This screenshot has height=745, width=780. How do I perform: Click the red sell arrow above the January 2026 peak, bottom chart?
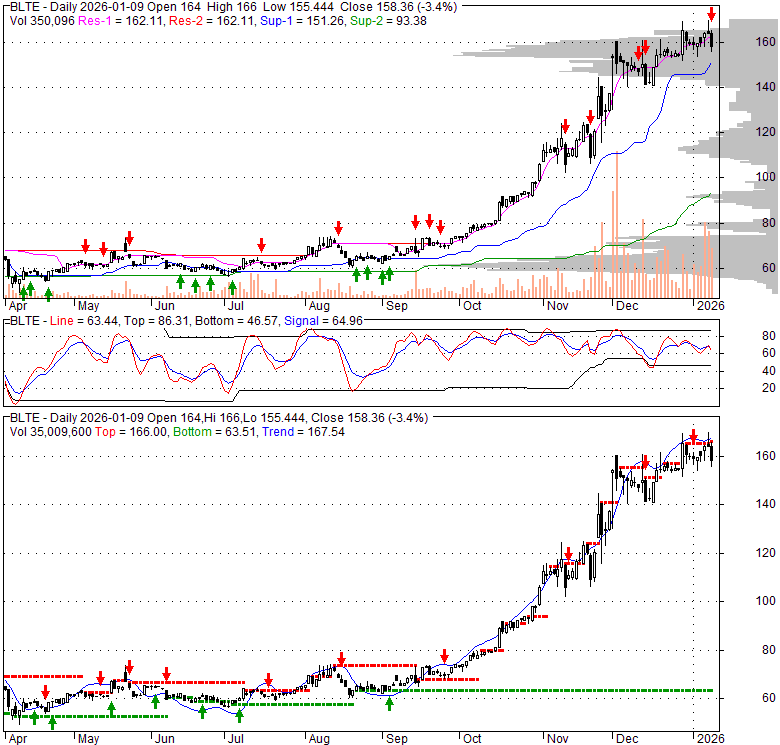click(693, 436)
